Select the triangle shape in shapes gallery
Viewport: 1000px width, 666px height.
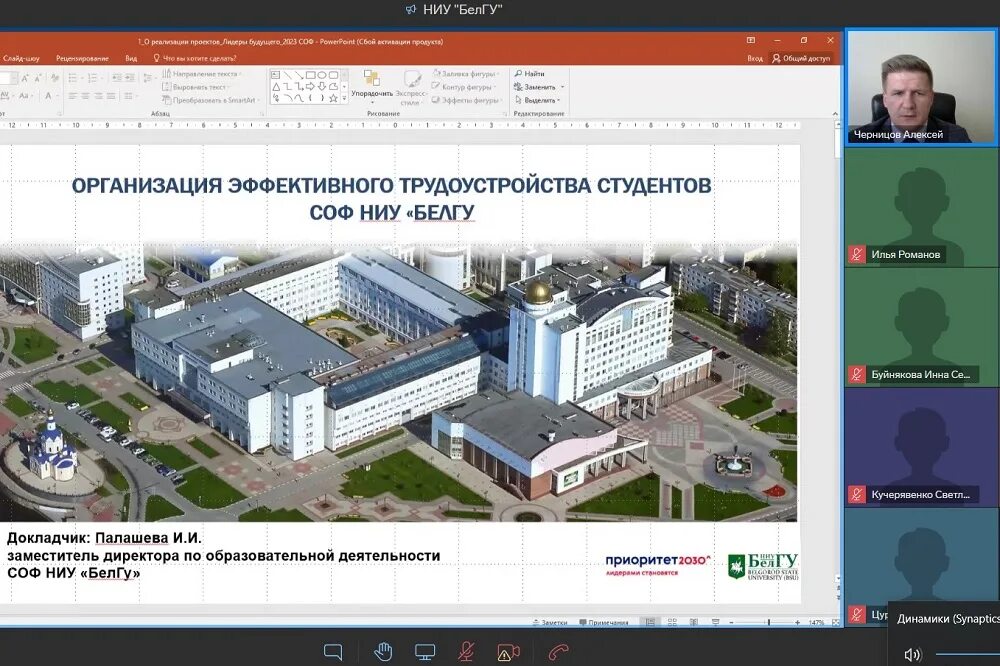[276, 87]
